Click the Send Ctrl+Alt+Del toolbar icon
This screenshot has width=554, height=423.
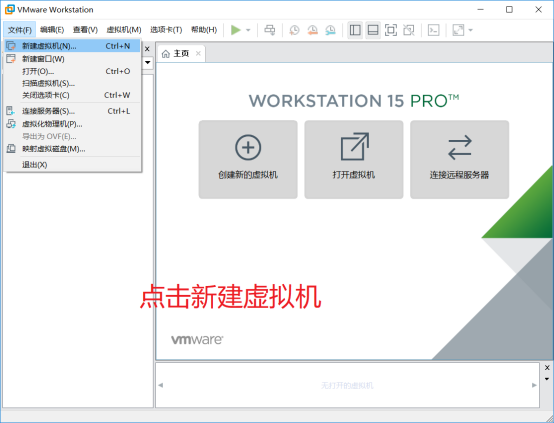tap(270, 30)
